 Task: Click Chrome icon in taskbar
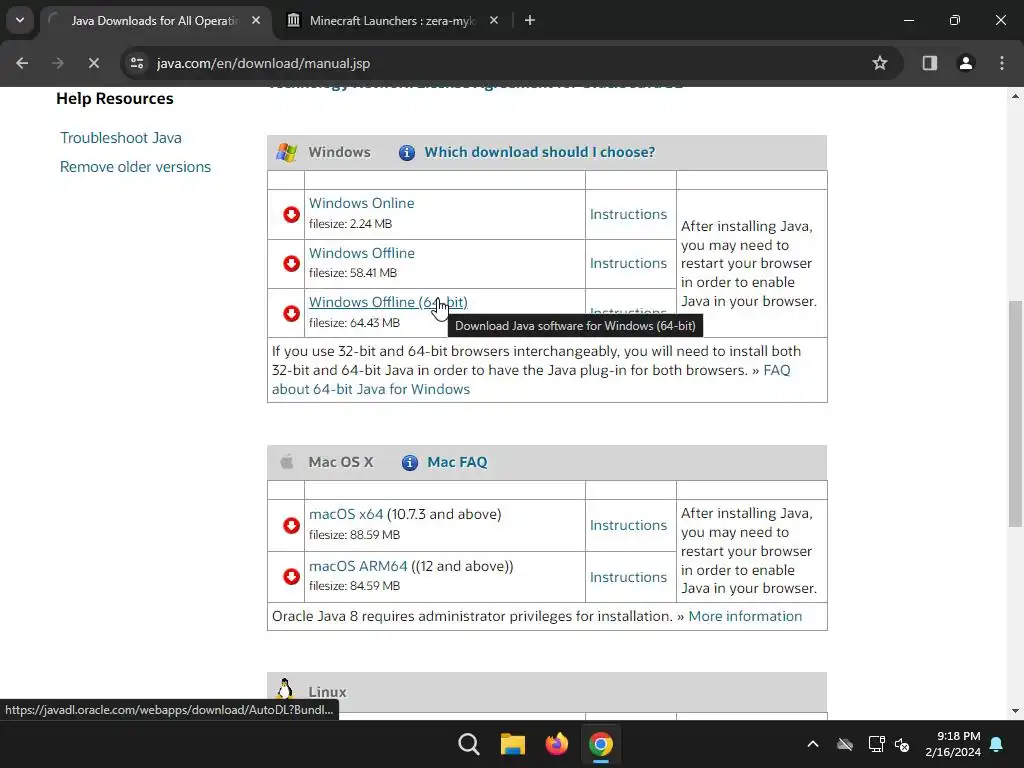pos(601,744)
